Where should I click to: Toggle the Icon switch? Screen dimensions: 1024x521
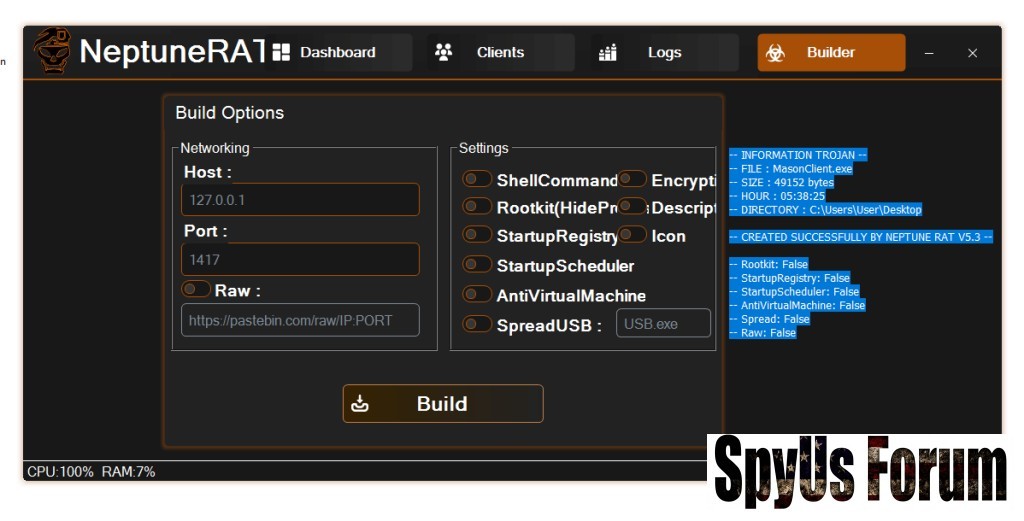[632, 235]
